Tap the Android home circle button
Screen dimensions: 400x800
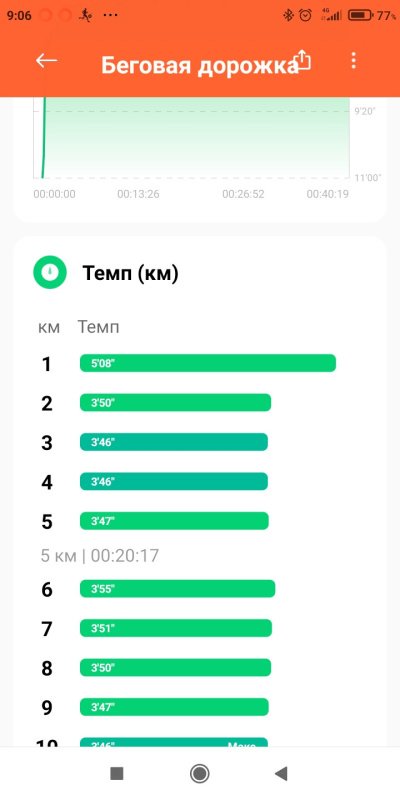(199, 773)
